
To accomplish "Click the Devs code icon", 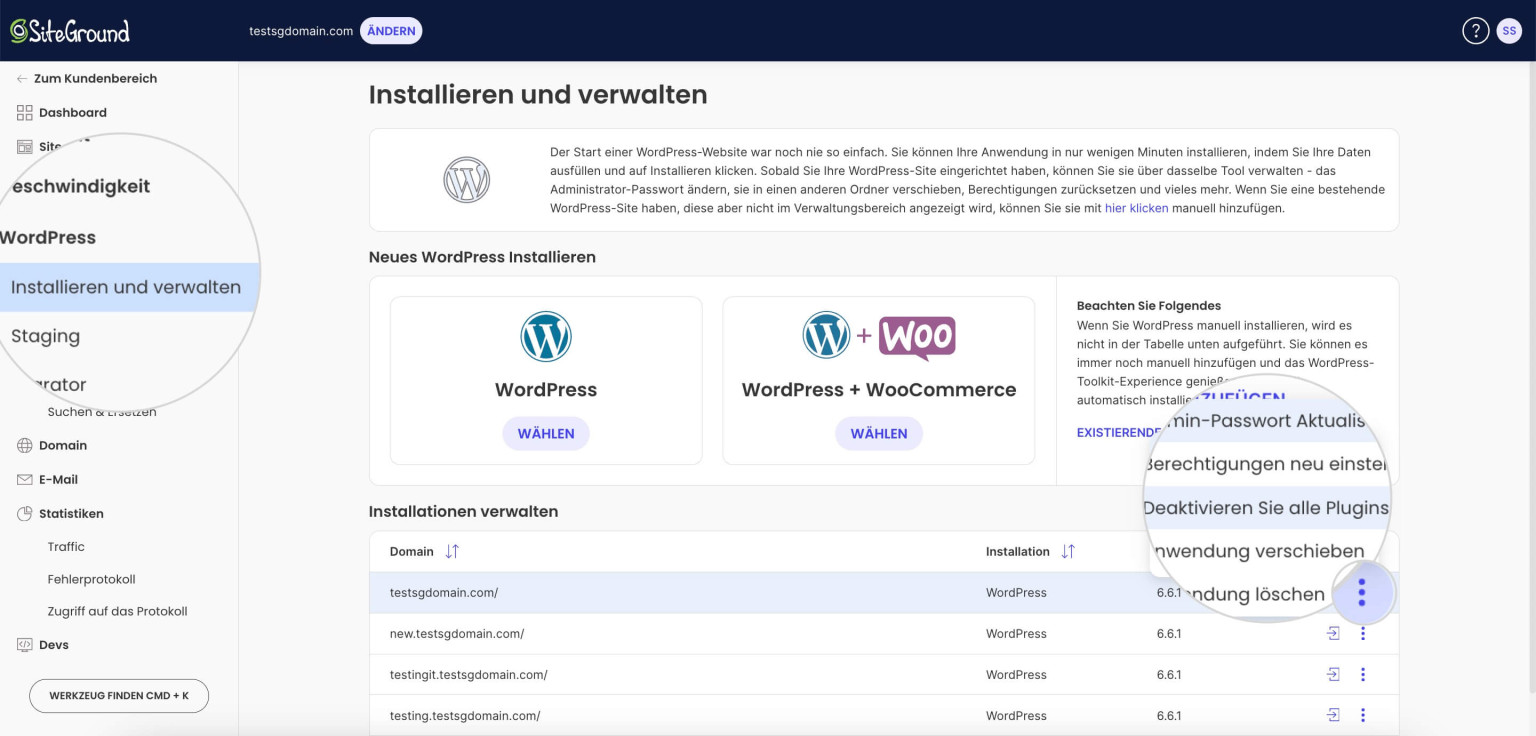I will tap(25, 645).
